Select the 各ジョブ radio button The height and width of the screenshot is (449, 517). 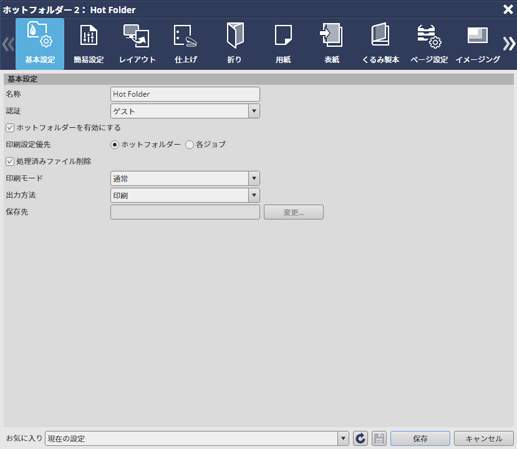pos(189,145)
